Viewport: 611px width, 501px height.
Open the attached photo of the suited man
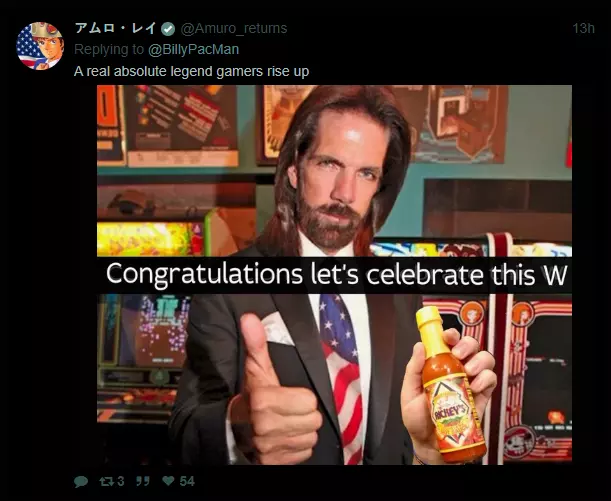pos(334,275)
